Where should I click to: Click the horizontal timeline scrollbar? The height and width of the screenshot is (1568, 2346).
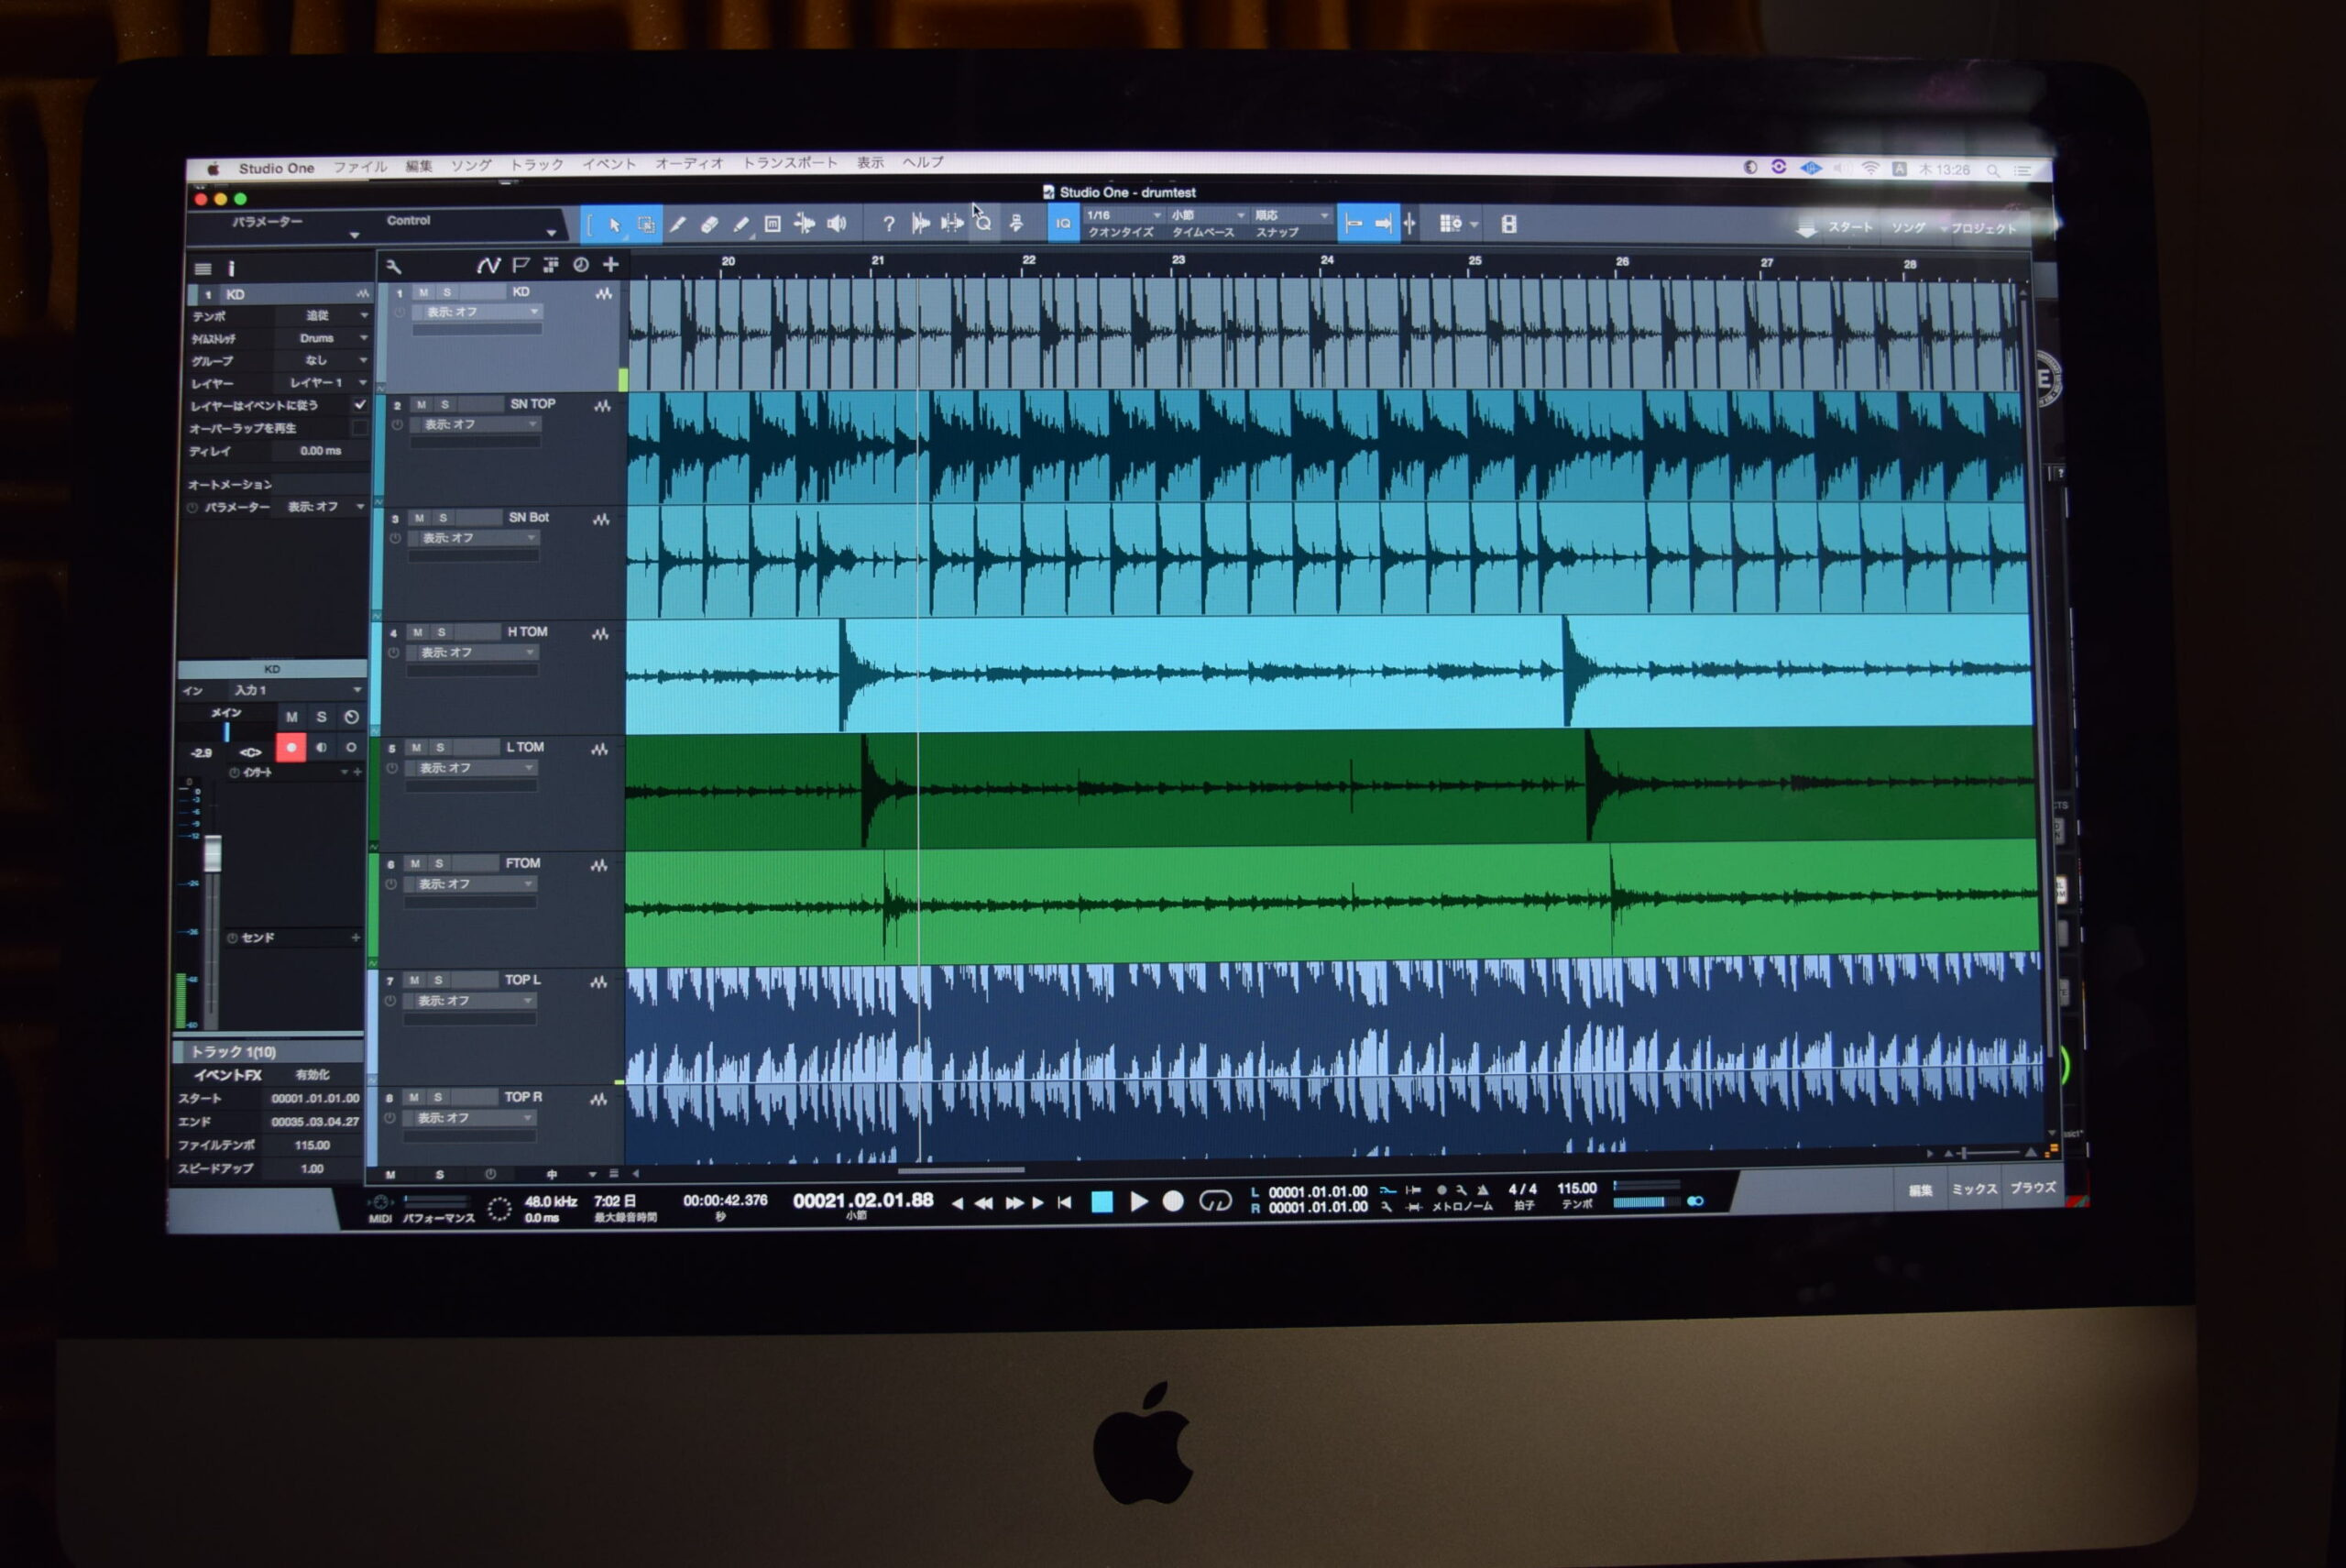pos(961,1170)
